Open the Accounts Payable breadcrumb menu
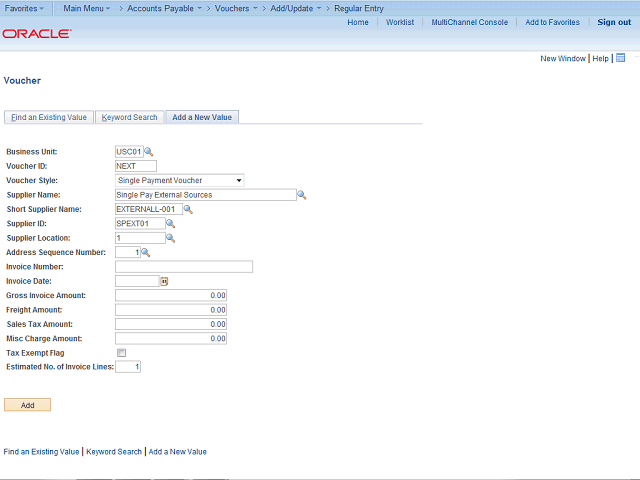The image size is (640, 480). (x=164, y=8)
